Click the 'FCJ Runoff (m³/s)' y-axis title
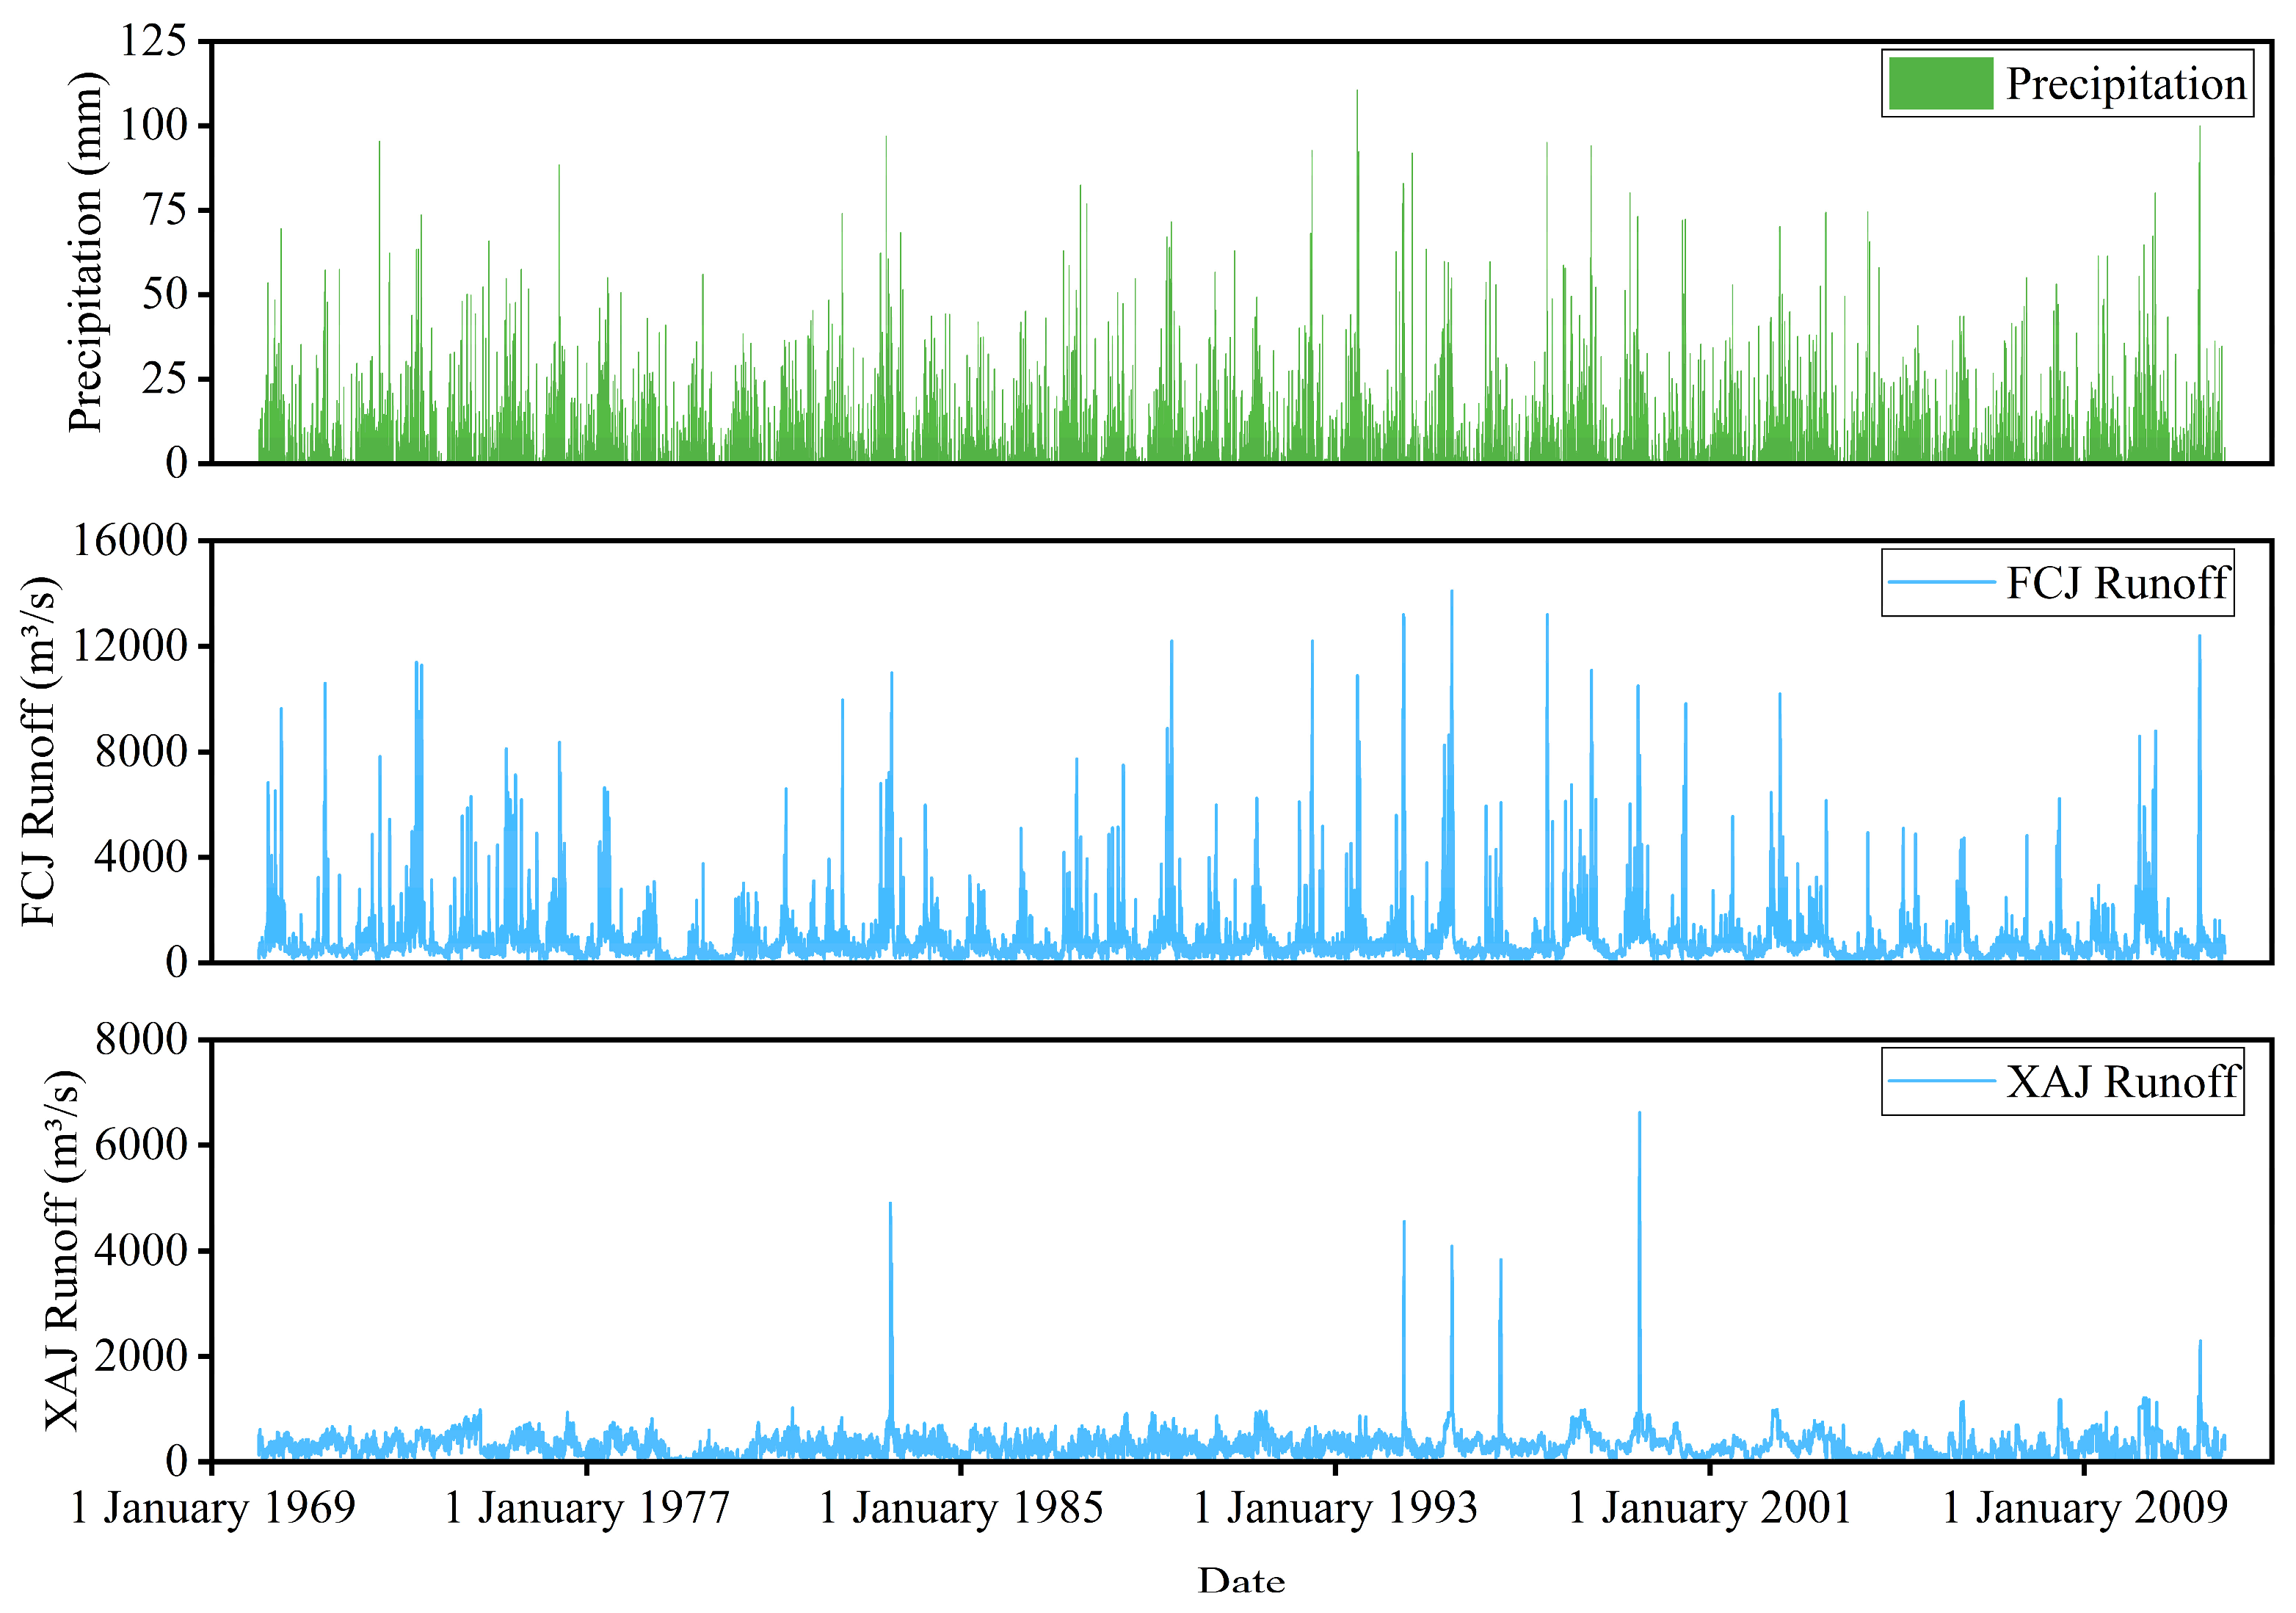The height and width of the screenshot is (1613, 2296). 40,751
